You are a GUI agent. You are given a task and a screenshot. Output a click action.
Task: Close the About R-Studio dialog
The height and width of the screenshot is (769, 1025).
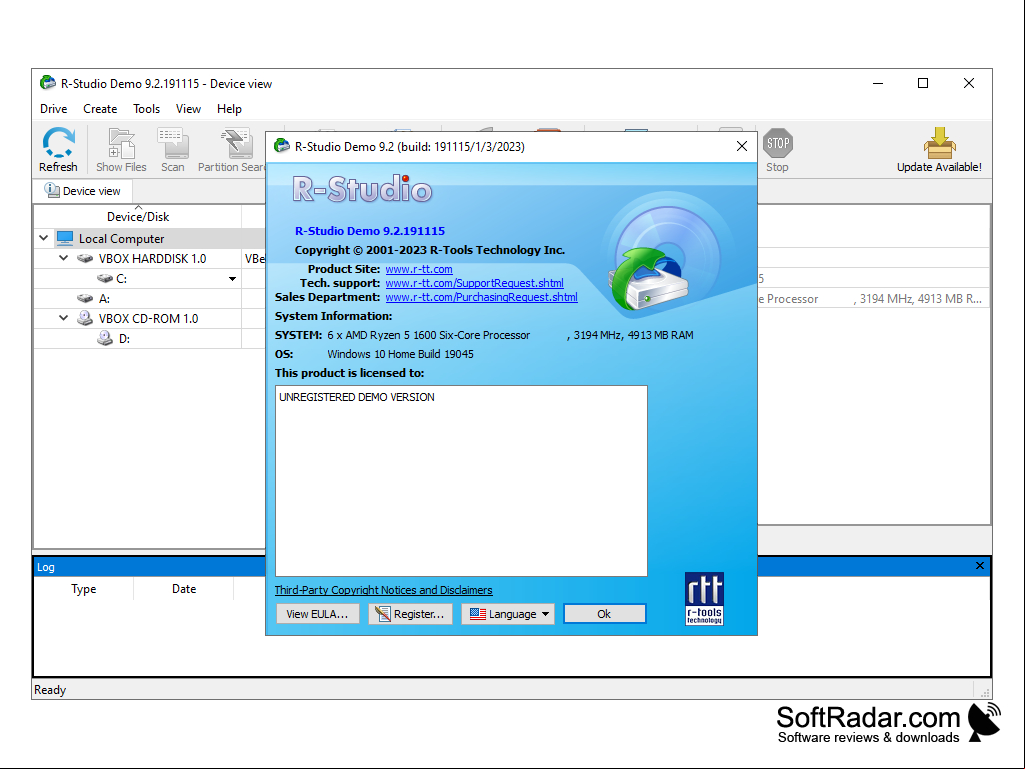(x=742, y=146)
